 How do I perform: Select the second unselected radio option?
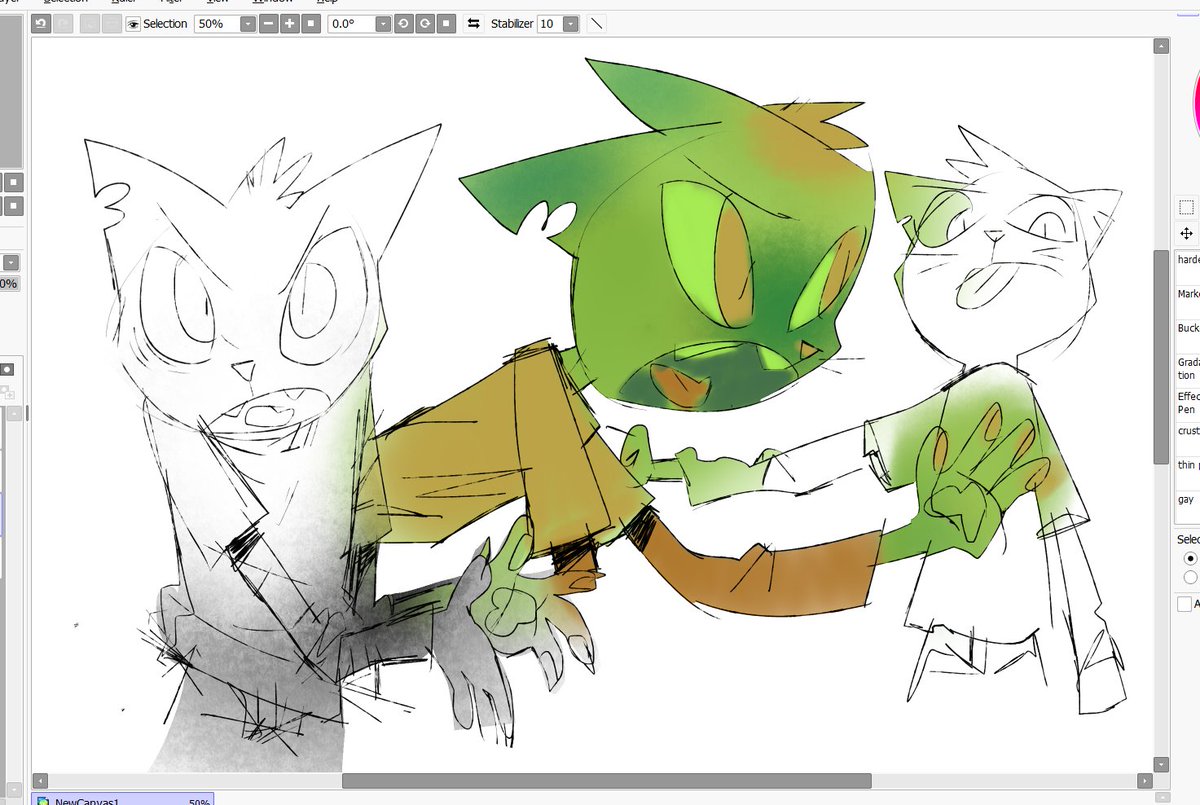1190,577
